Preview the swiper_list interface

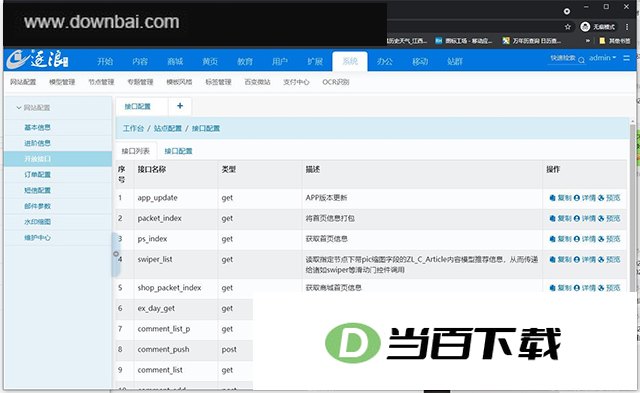[x=609, y=260]
